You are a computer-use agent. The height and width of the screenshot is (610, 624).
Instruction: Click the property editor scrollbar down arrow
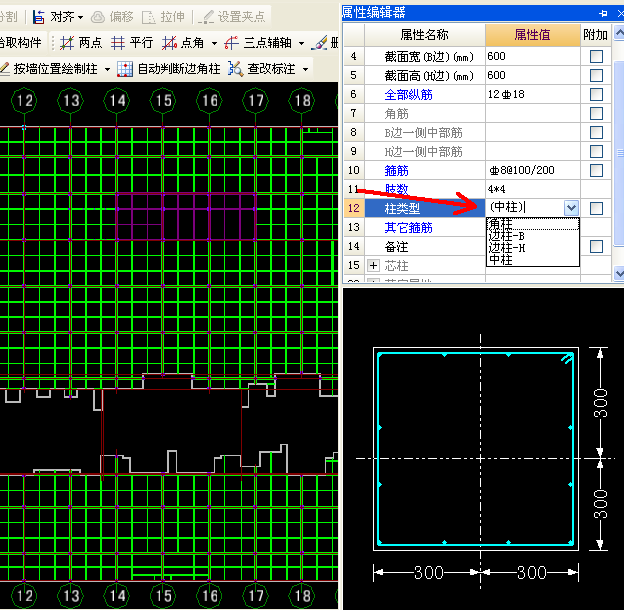click(618, 273)
